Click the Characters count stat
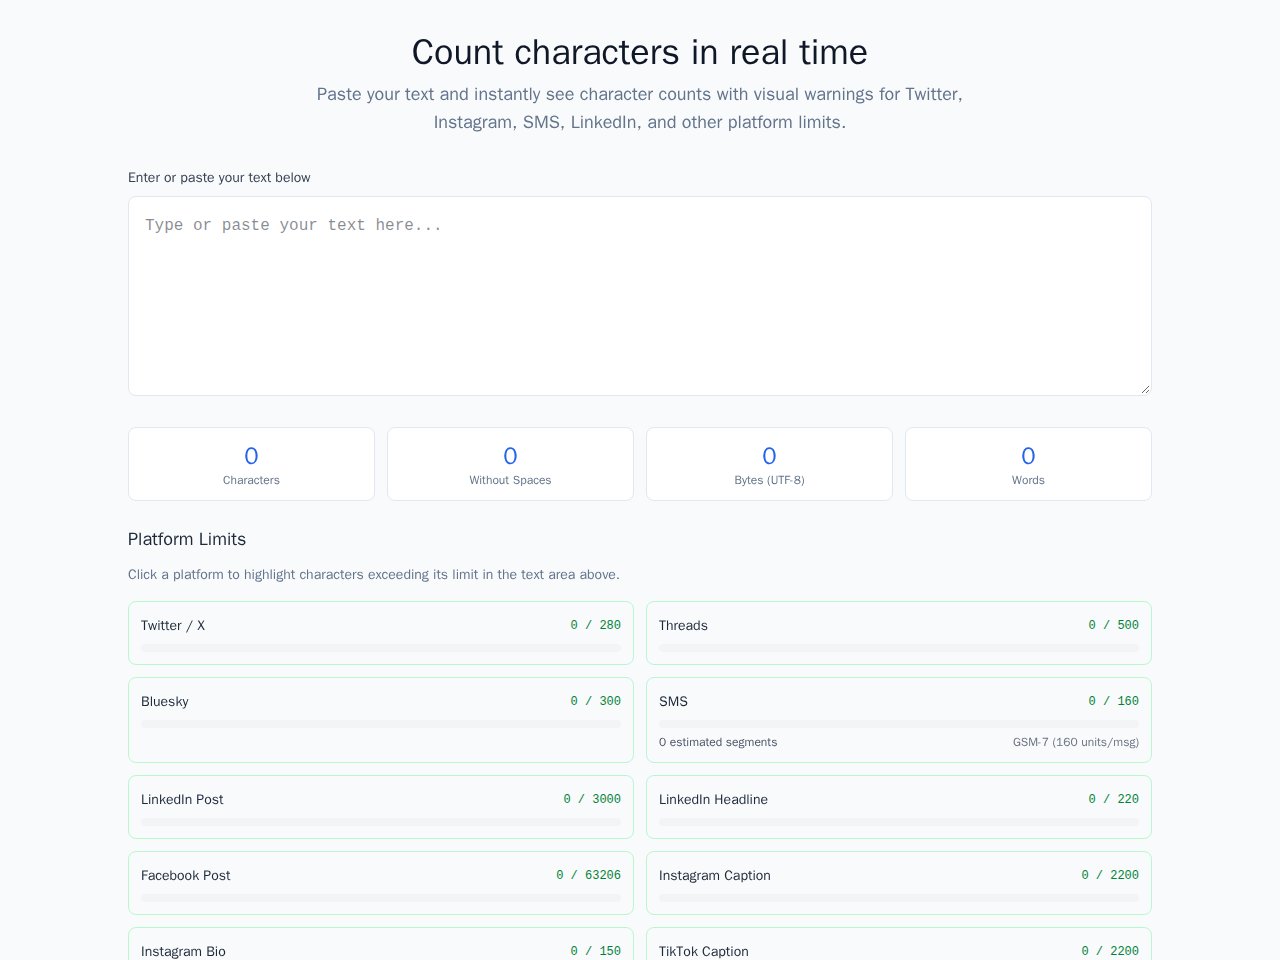This screenshot has width=1280, height=960. (x=251, y=464)
